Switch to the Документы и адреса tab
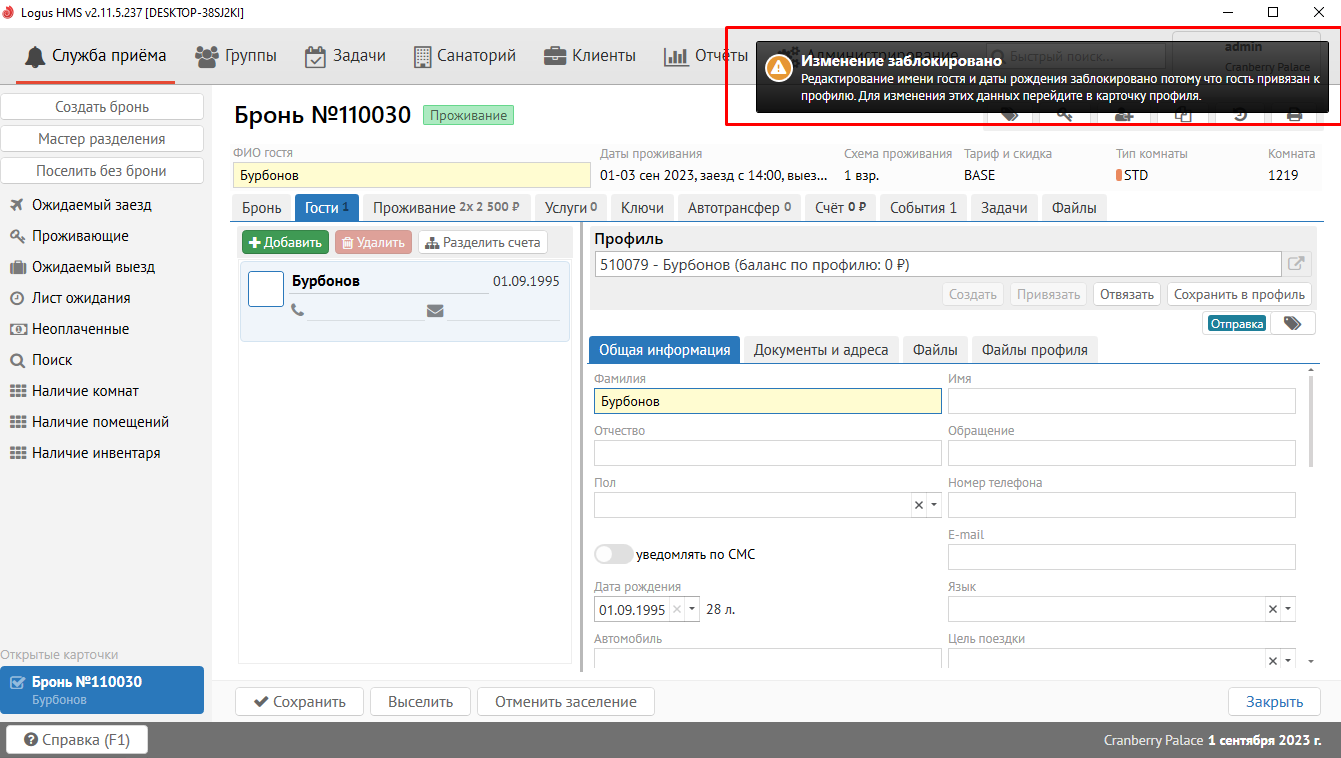The image size is (1341, 758). tap(820, 349)
